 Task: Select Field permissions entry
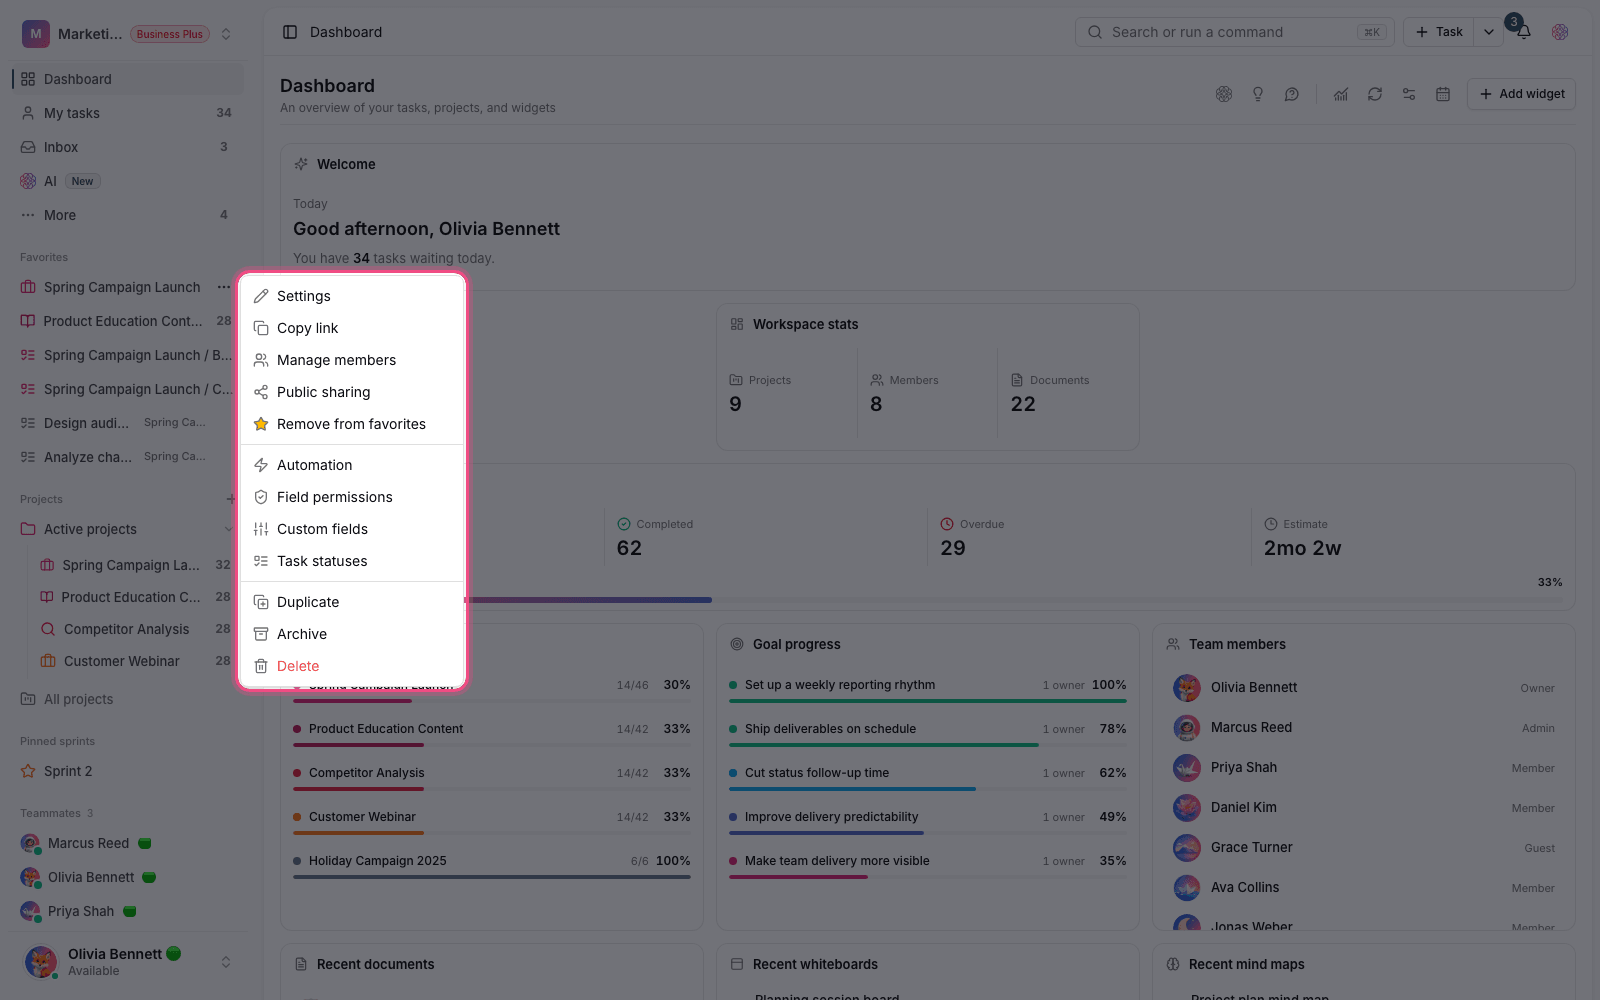[x=352, y=497]
